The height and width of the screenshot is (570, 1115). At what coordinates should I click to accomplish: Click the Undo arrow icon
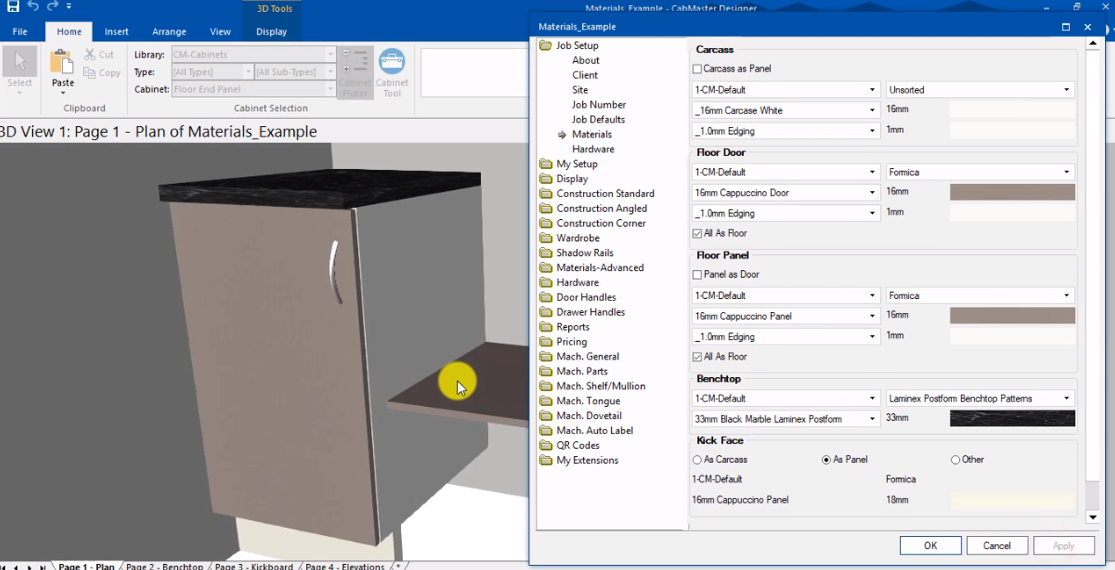(x=33, y=6)
